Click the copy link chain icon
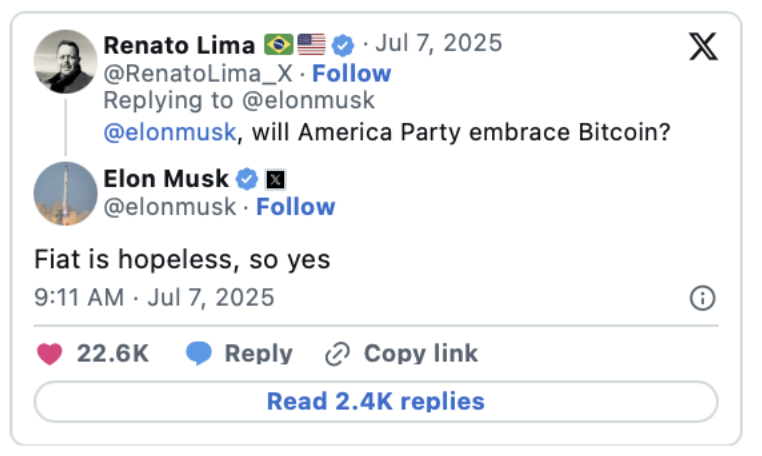Viewport: 762px width, 456px height. tap(337, 354)
